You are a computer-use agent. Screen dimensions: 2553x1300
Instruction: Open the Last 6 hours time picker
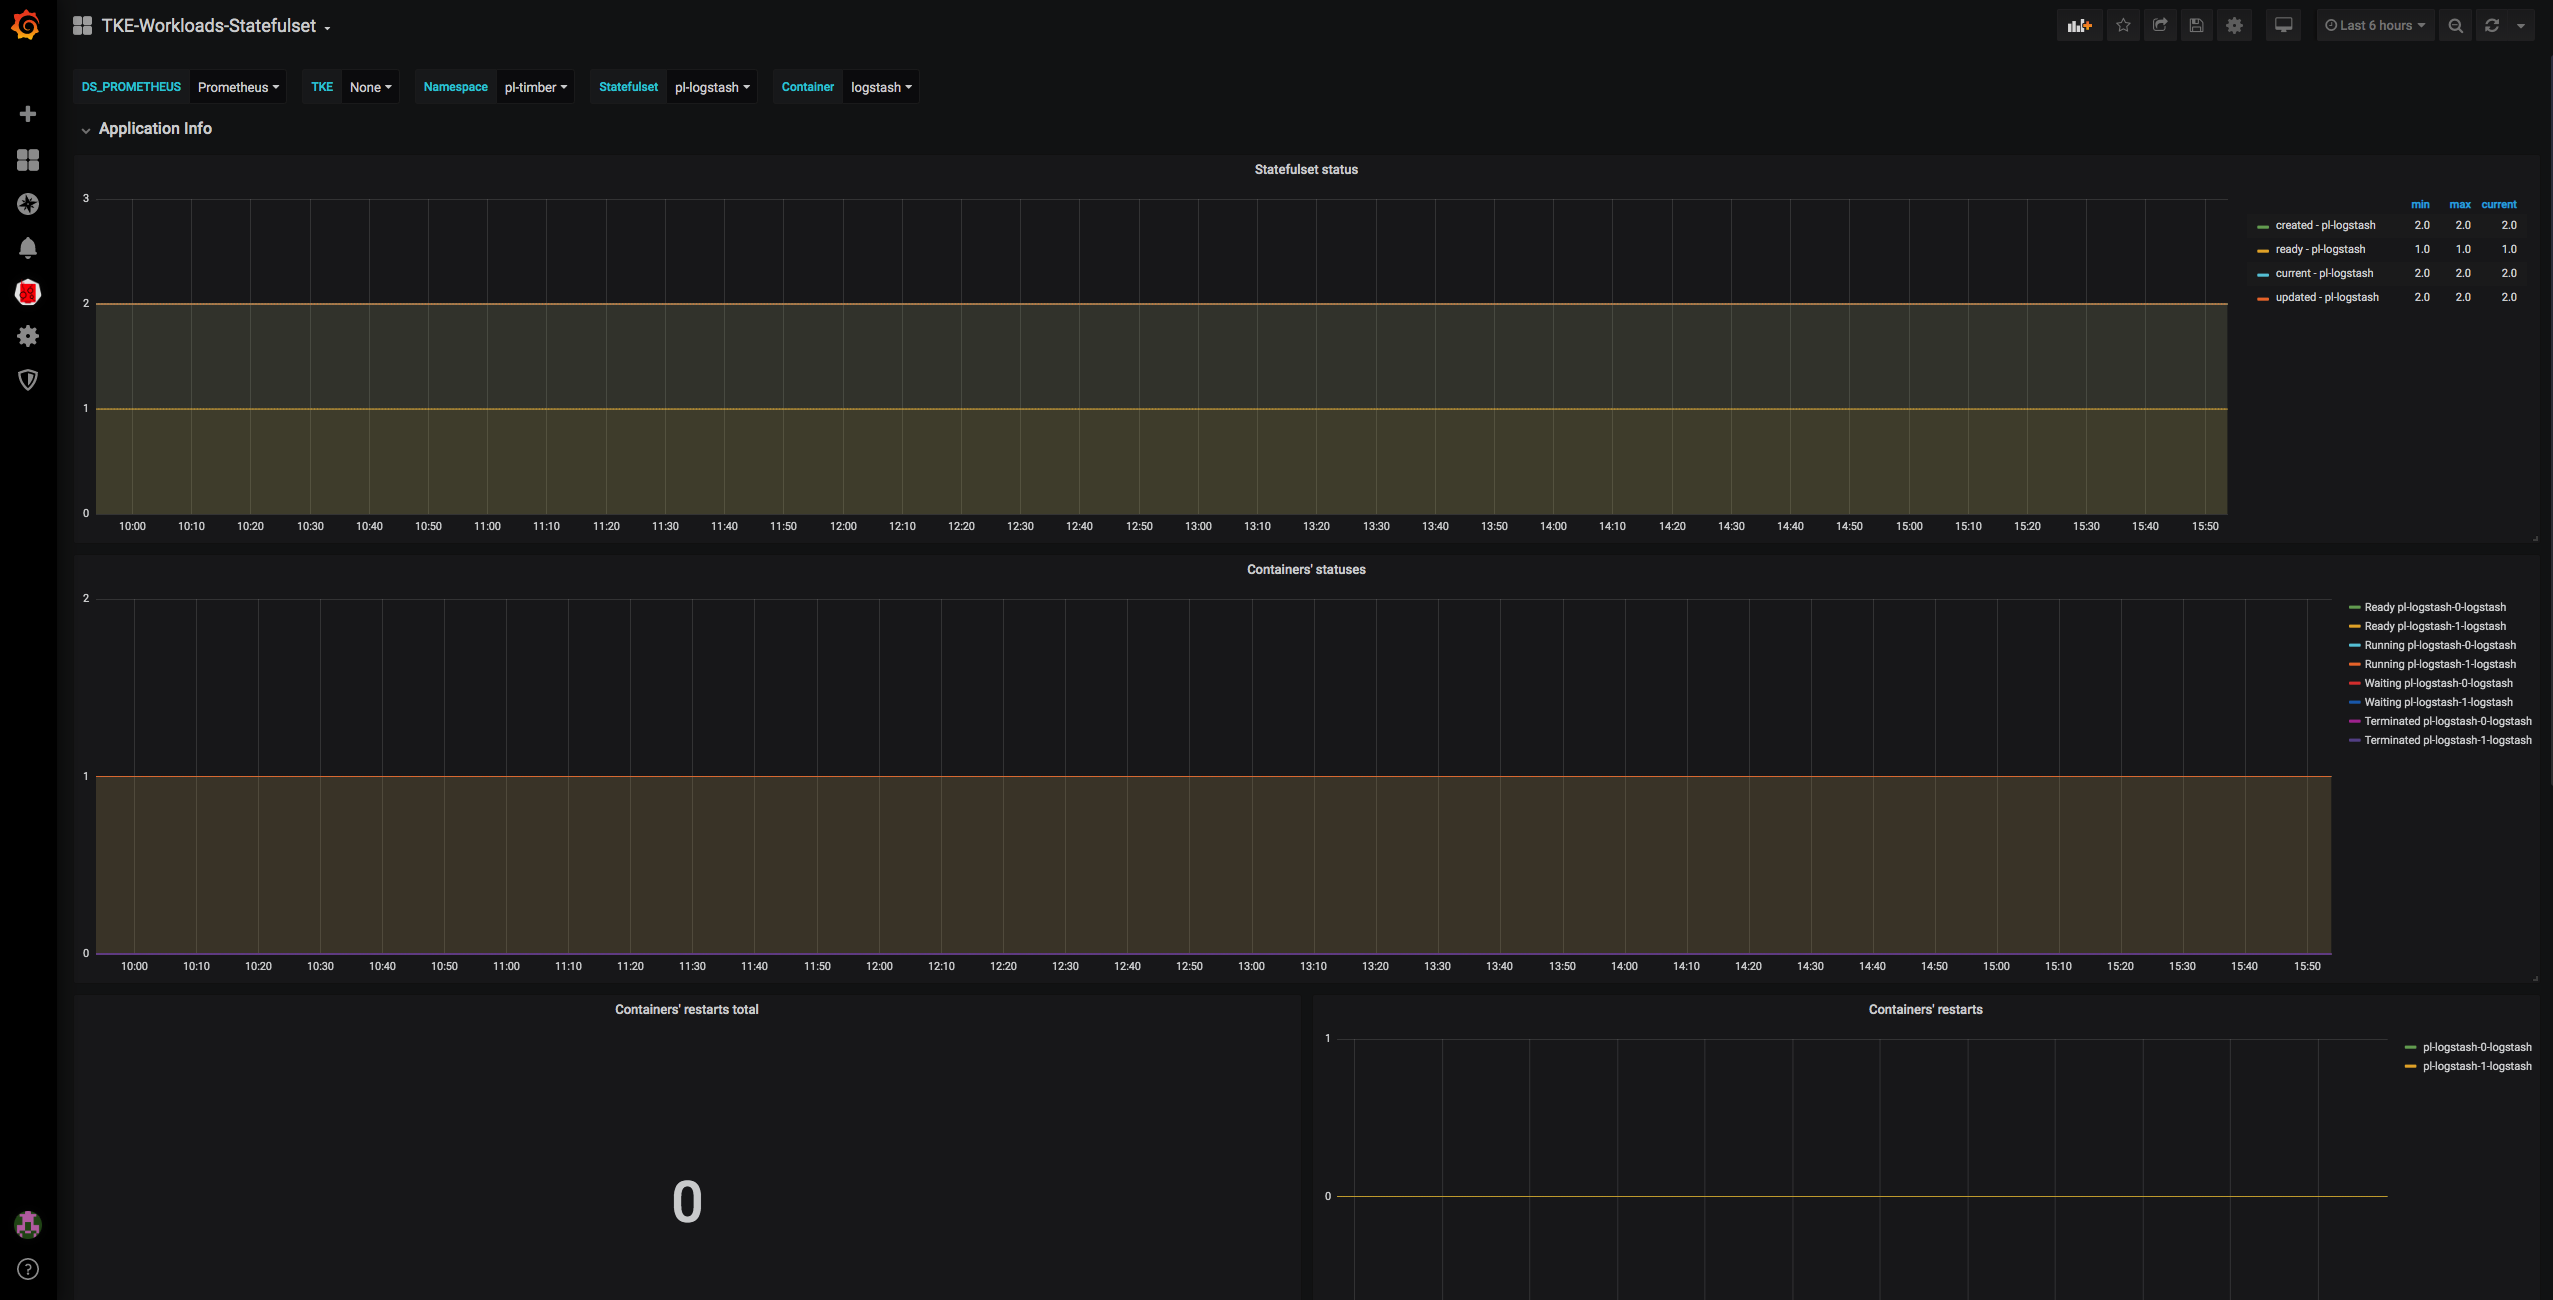coord(2374,26)
